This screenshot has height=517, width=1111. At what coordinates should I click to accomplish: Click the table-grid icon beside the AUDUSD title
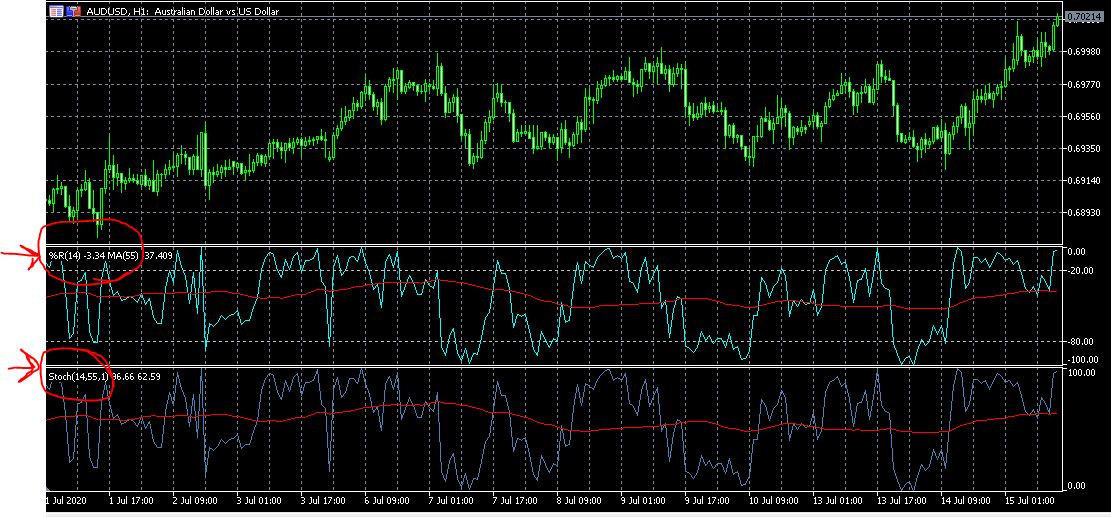pos(56,11)
